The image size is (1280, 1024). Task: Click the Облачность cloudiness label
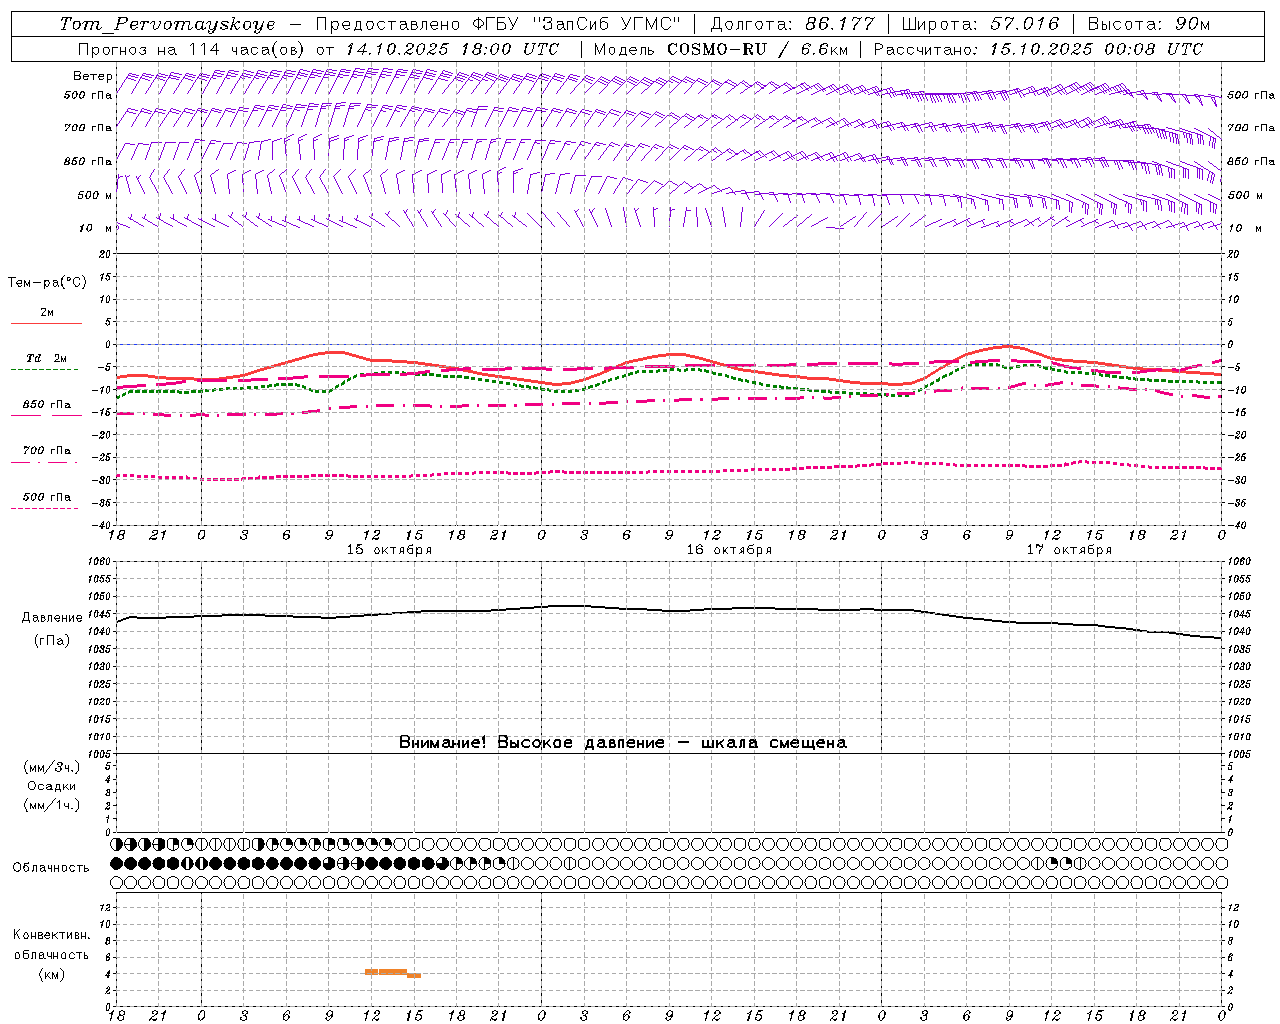click(51, 867)
